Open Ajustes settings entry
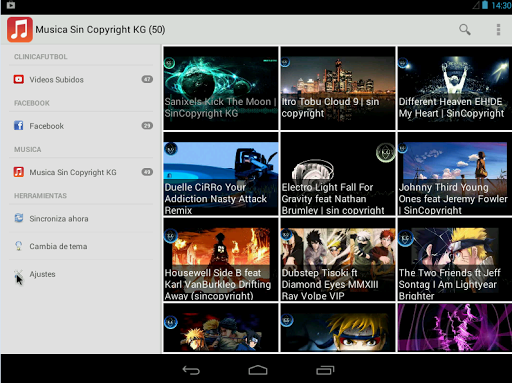Viewport: 512px width, 383px height. click(81, 274)
